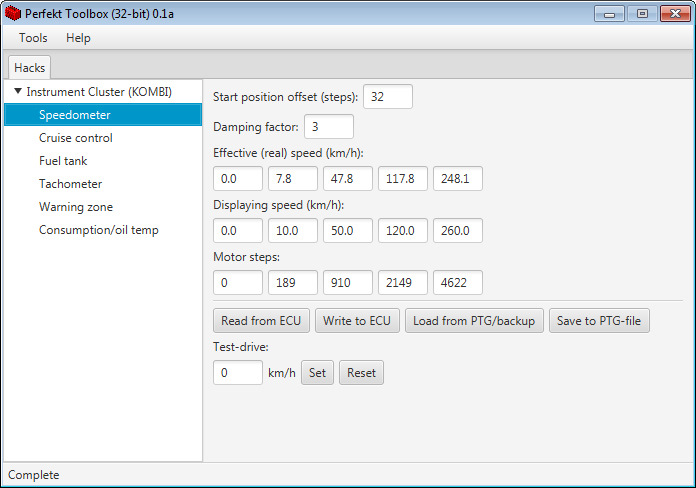Open the Tools menu
696x488 pixels.
point(33,38)
